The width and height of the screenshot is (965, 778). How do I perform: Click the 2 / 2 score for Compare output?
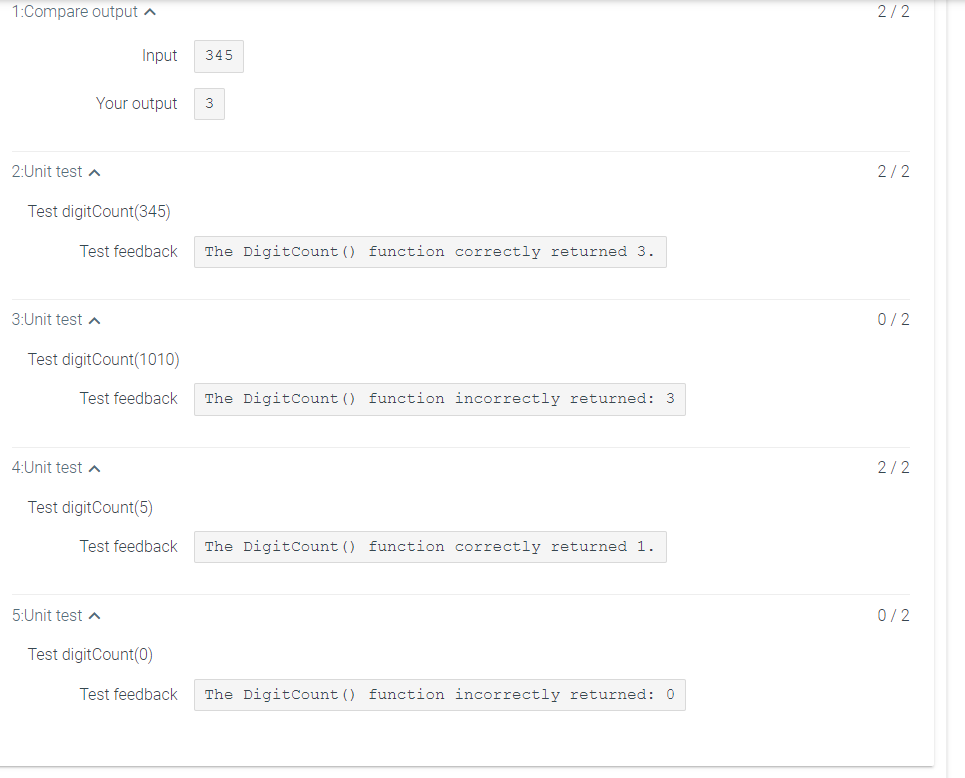click(893, 11)
